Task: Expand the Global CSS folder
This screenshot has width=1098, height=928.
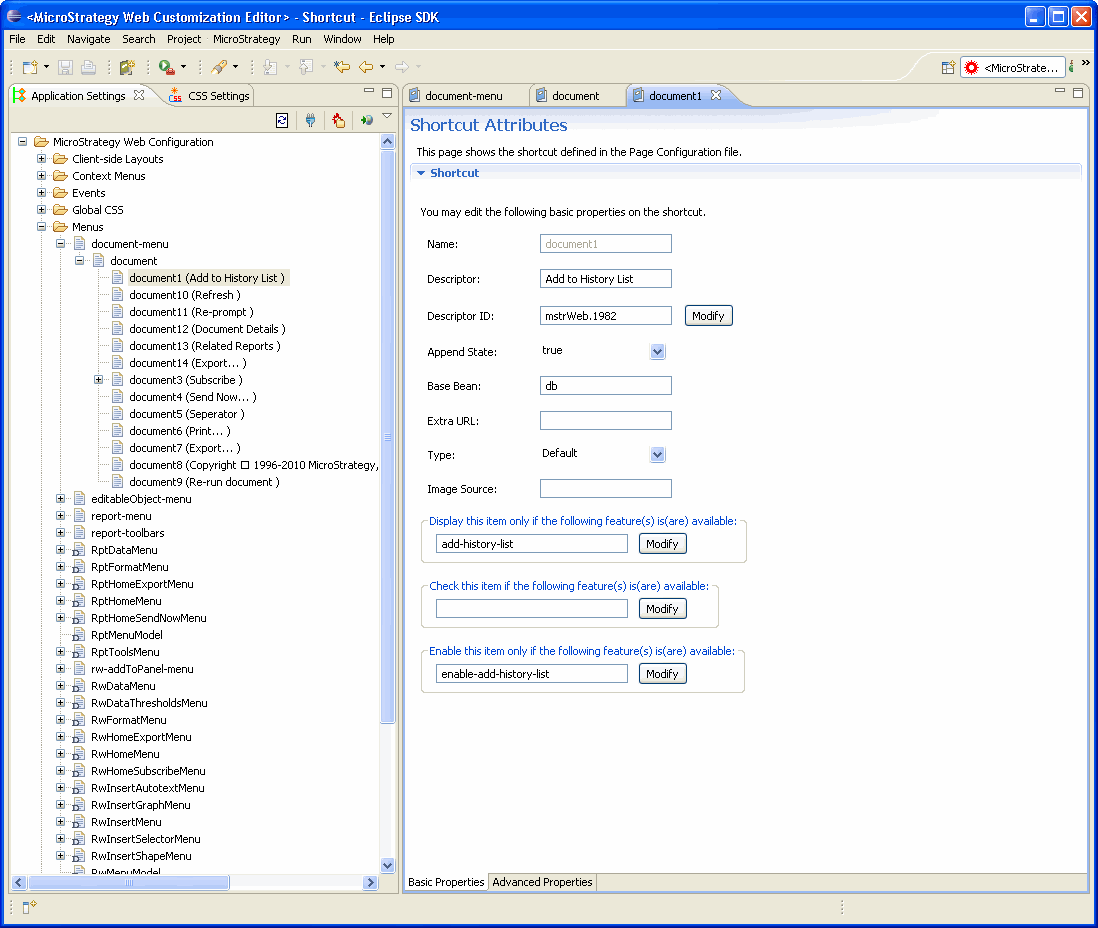Action: tap(41, 209)
